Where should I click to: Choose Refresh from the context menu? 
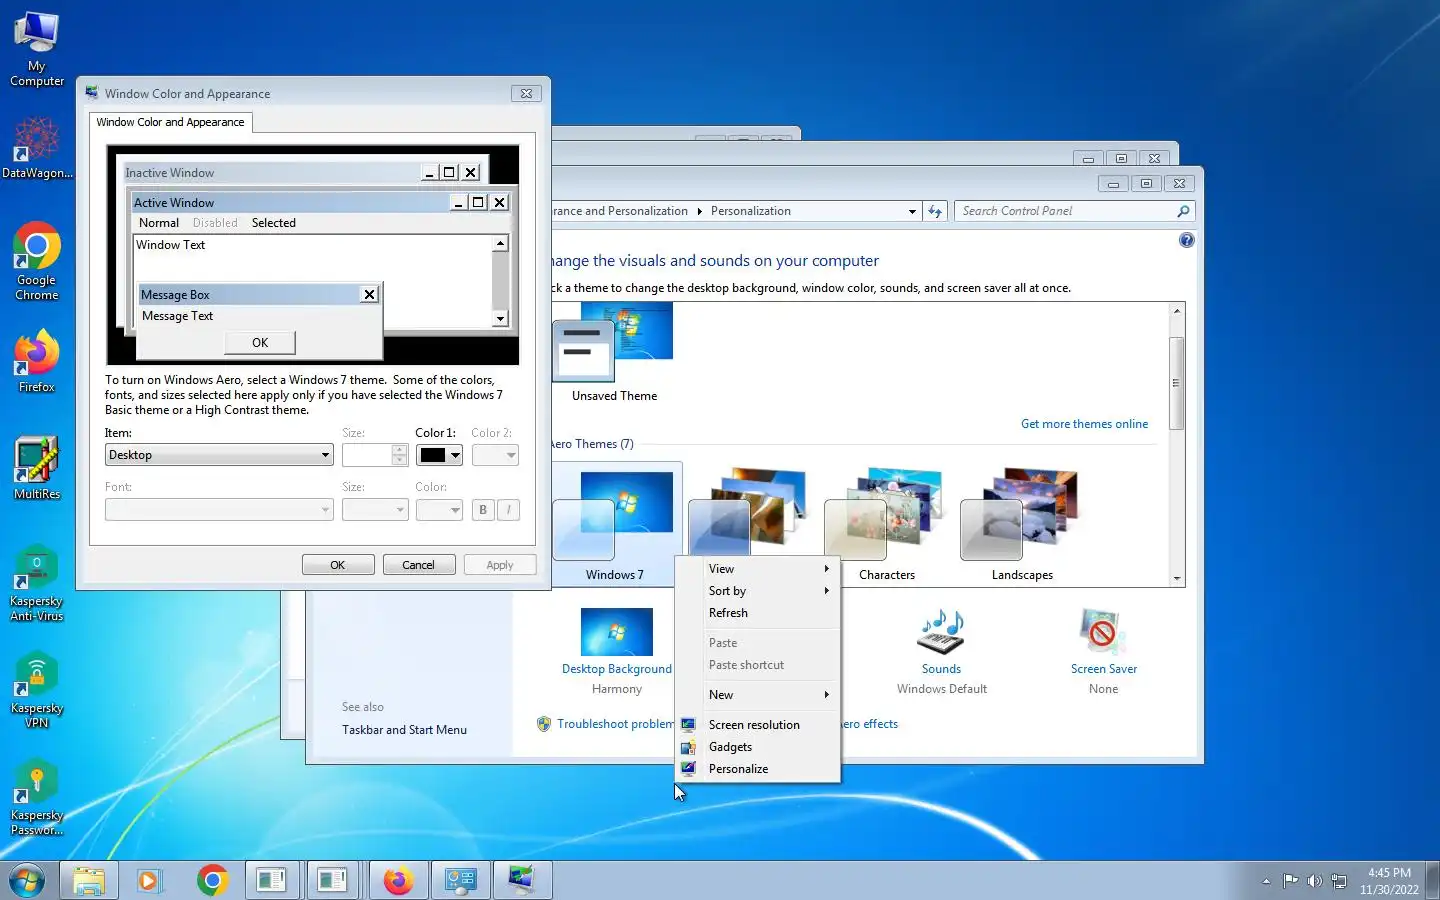click(758, 613)
